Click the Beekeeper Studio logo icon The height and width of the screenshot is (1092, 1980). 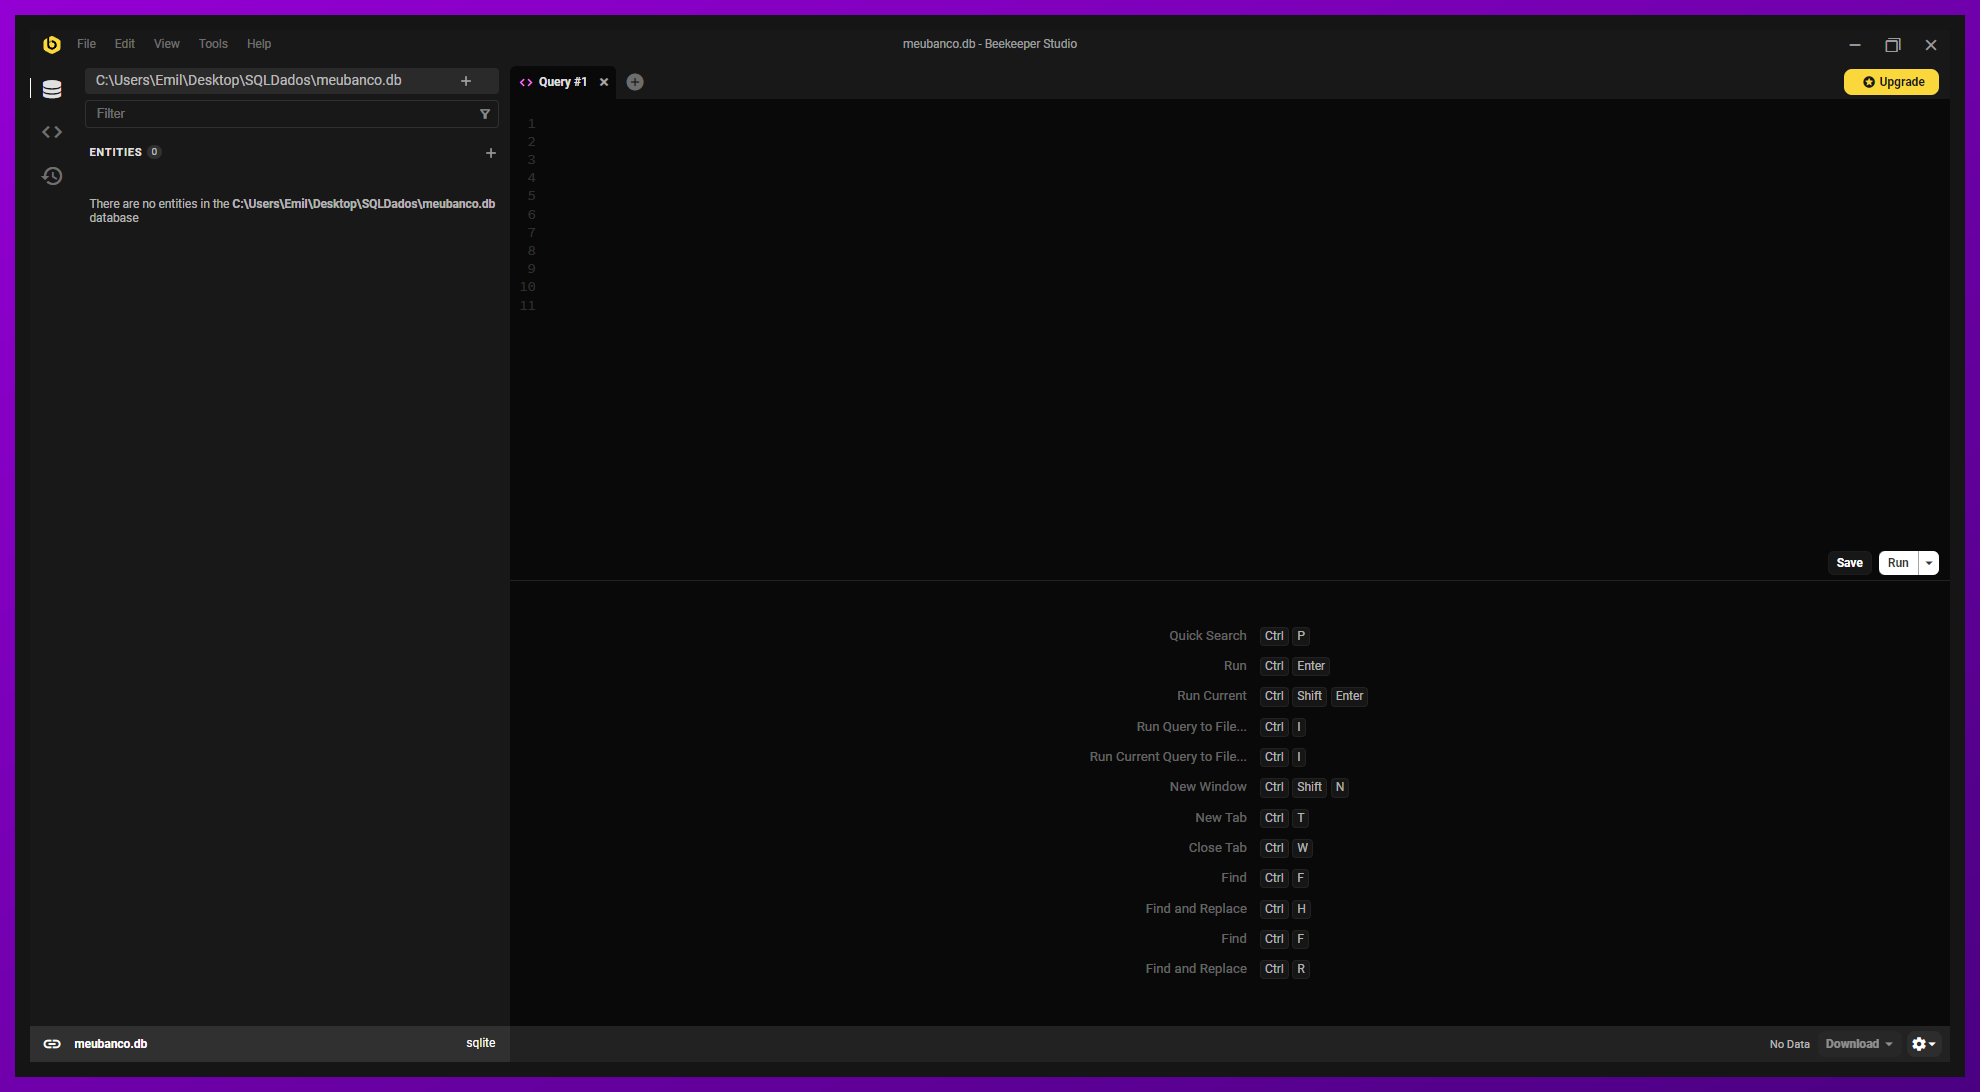click(52, 44)
